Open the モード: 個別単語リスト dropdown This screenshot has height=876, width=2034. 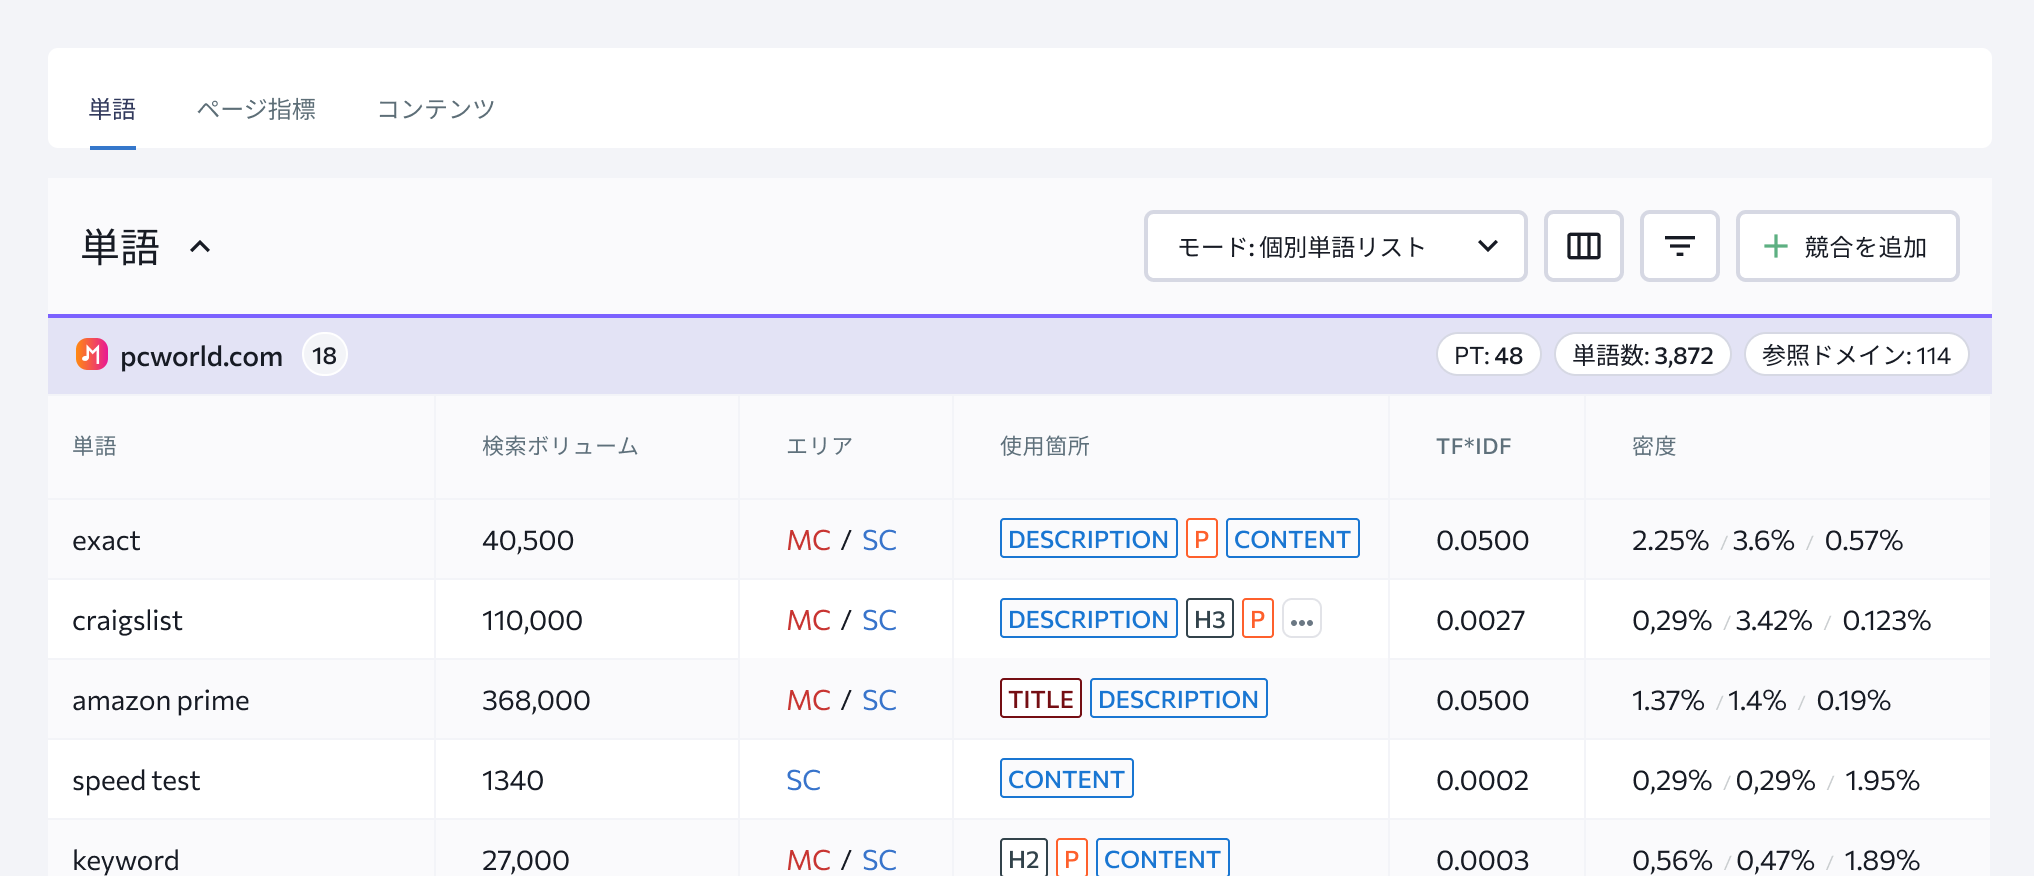(x=1335, y=246)
